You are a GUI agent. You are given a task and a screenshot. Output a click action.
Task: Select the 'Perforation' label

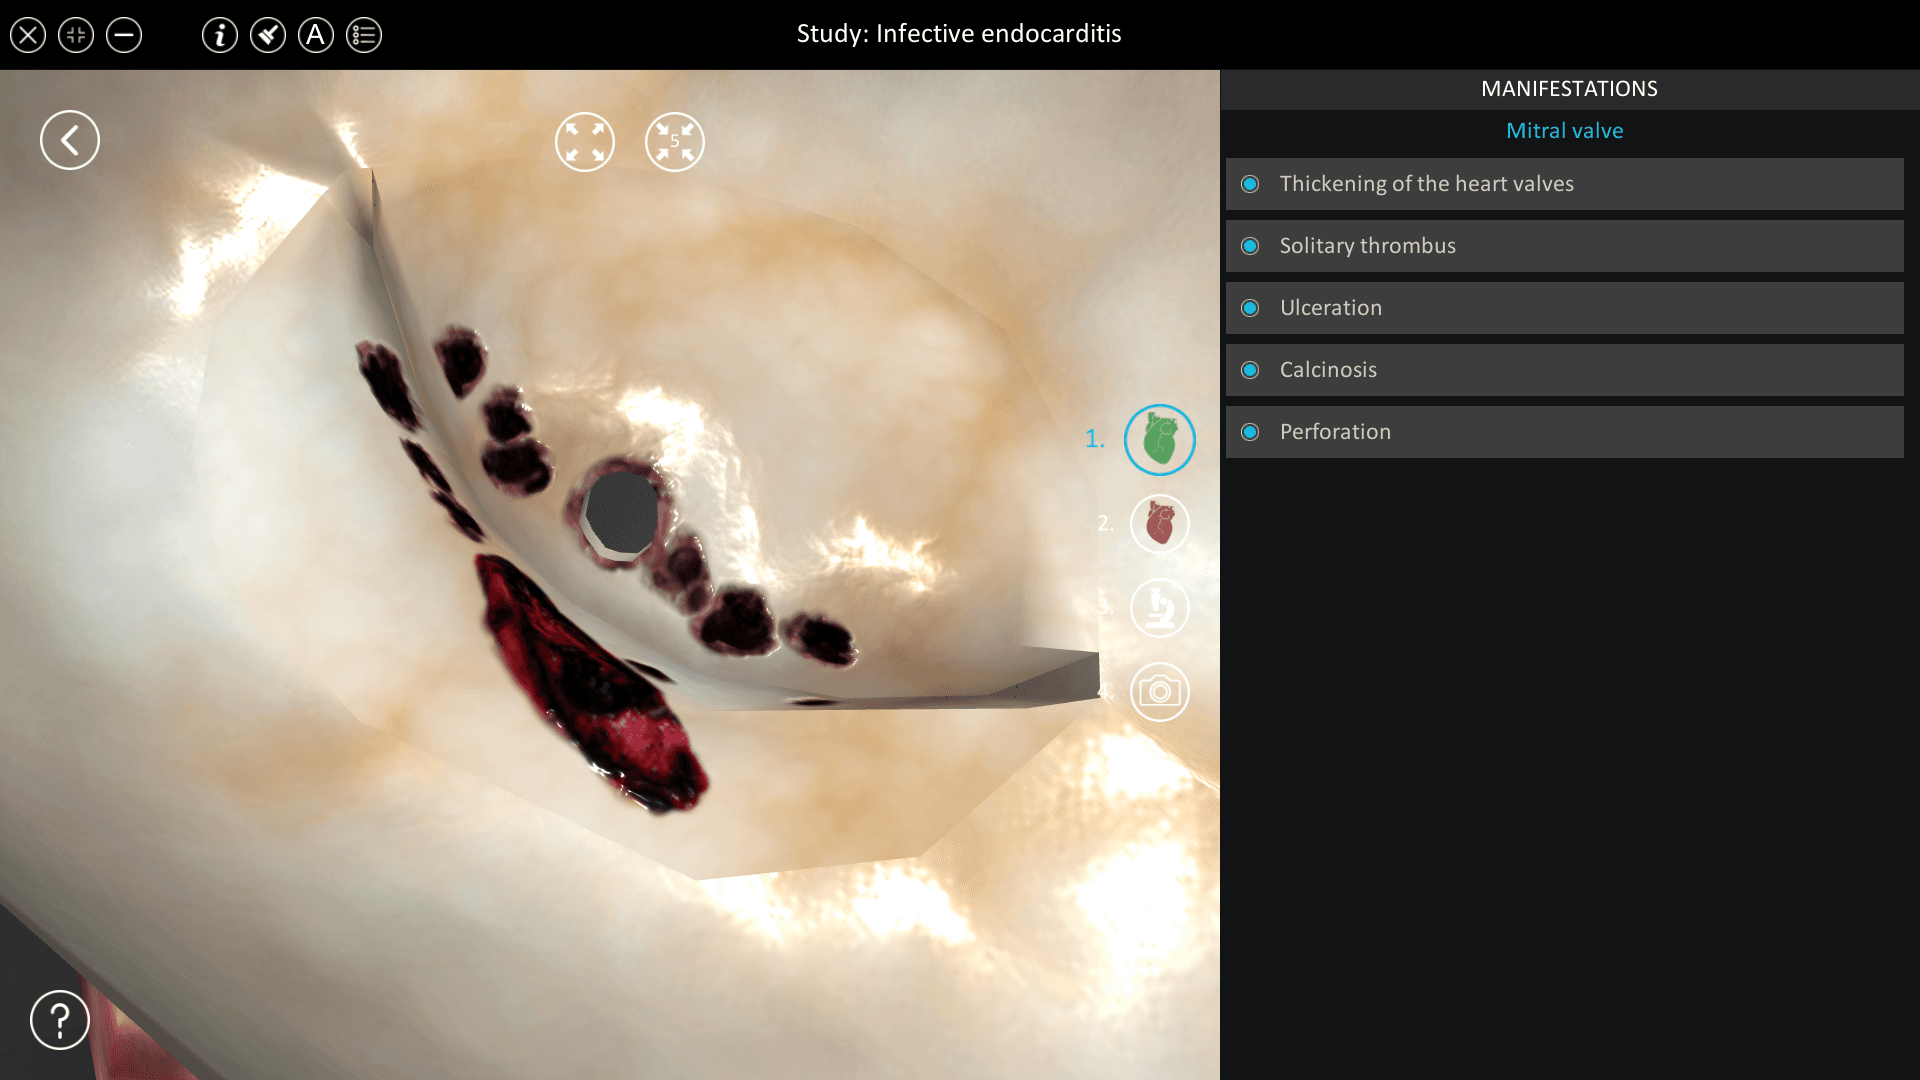[1335, 432]
